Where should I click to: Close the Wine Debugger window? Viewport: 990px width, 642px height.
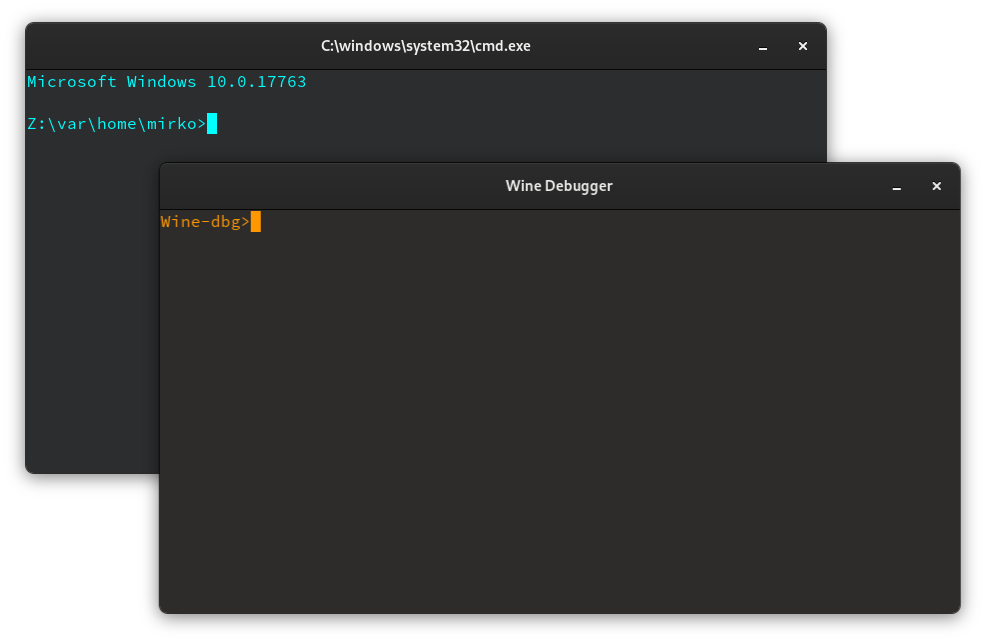tap(936, 186)
